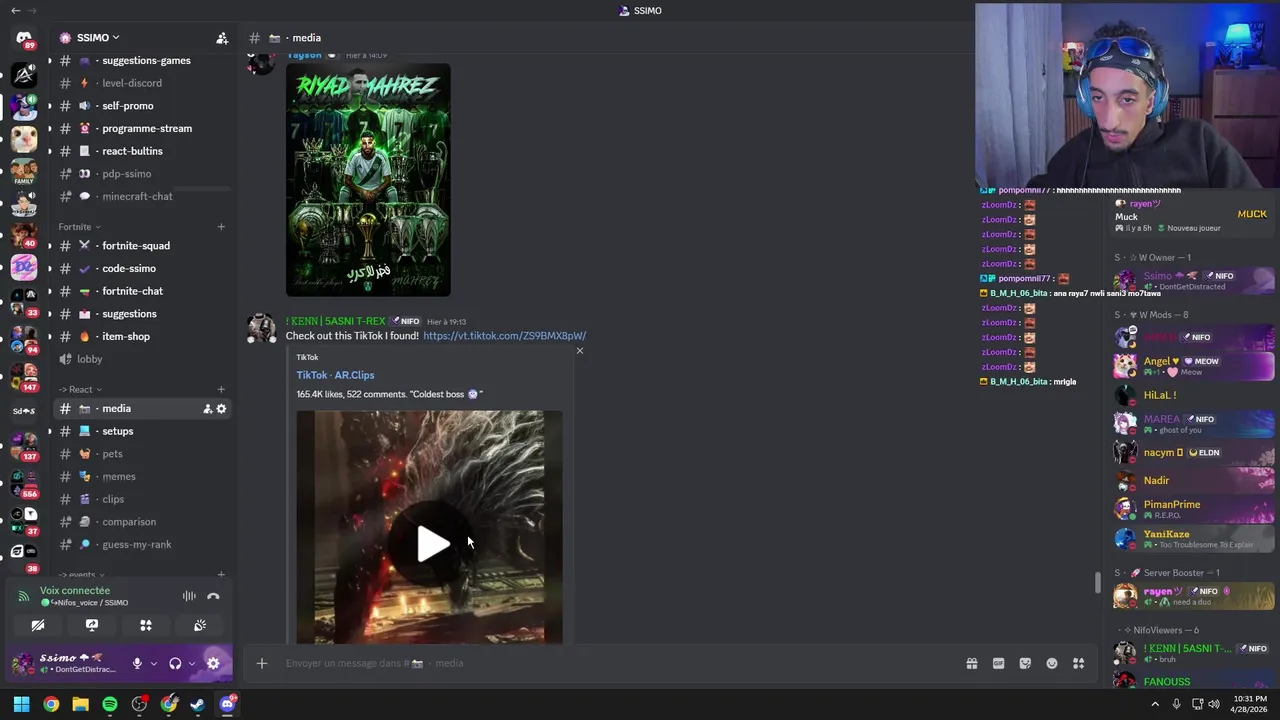Expand the fortnite-squad threads arrow
This screenshot has width=1280, height=720.
coord(49,246)
